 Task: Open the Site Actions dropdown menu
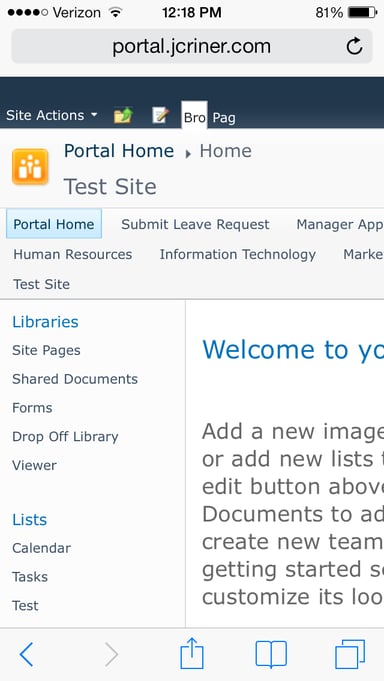(52, 116)
